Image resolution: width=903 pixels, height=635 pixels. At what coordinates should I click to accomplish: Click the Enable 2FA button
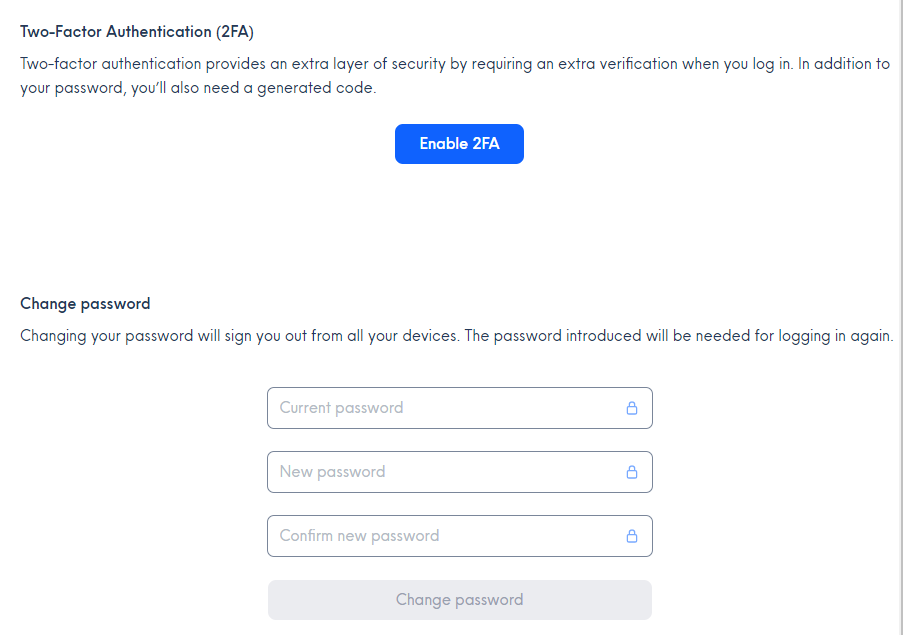coord(459,144)
